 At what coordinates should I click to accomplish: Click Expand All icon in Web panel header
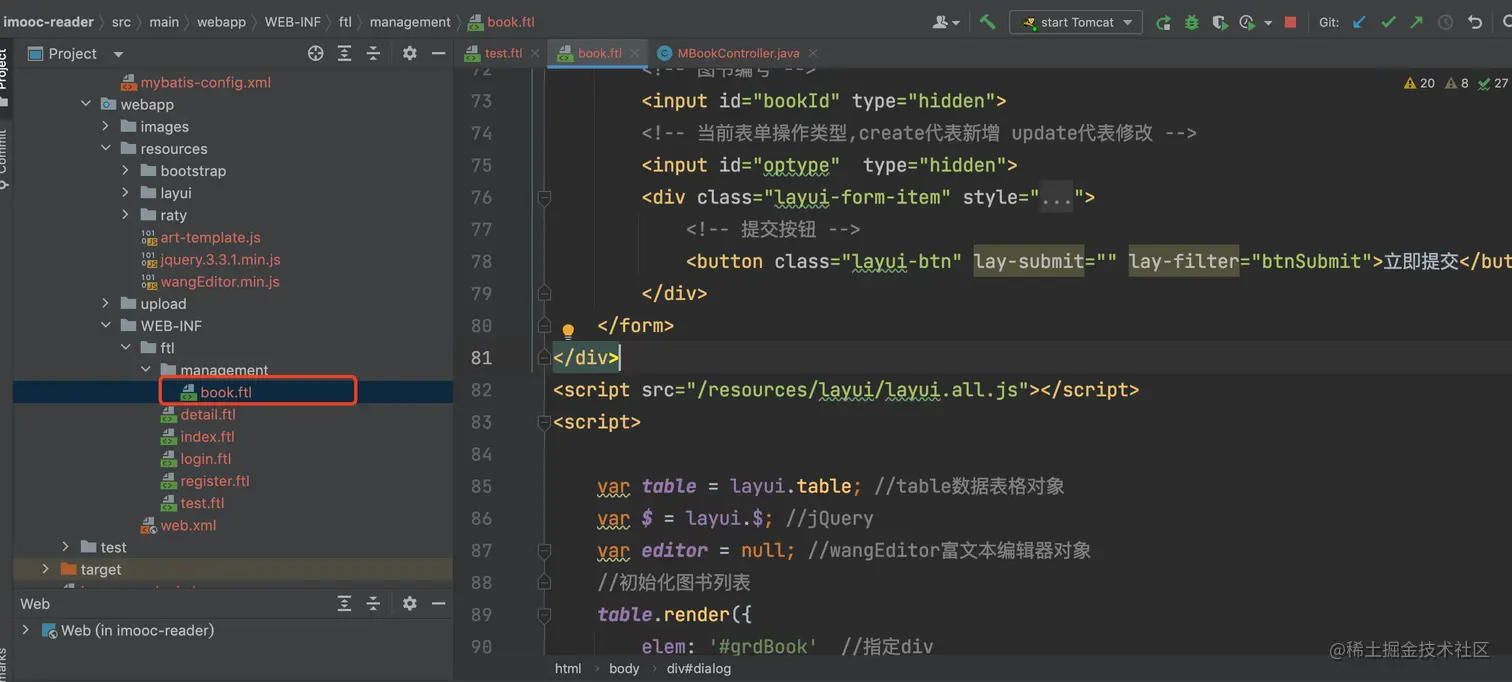click(344, 604)
